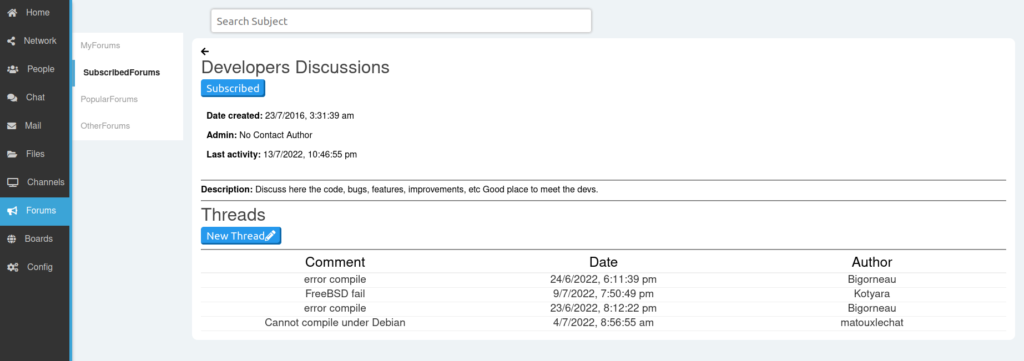Open People using the group icon
1024x361 pixels.
click(x=12, y=69)
